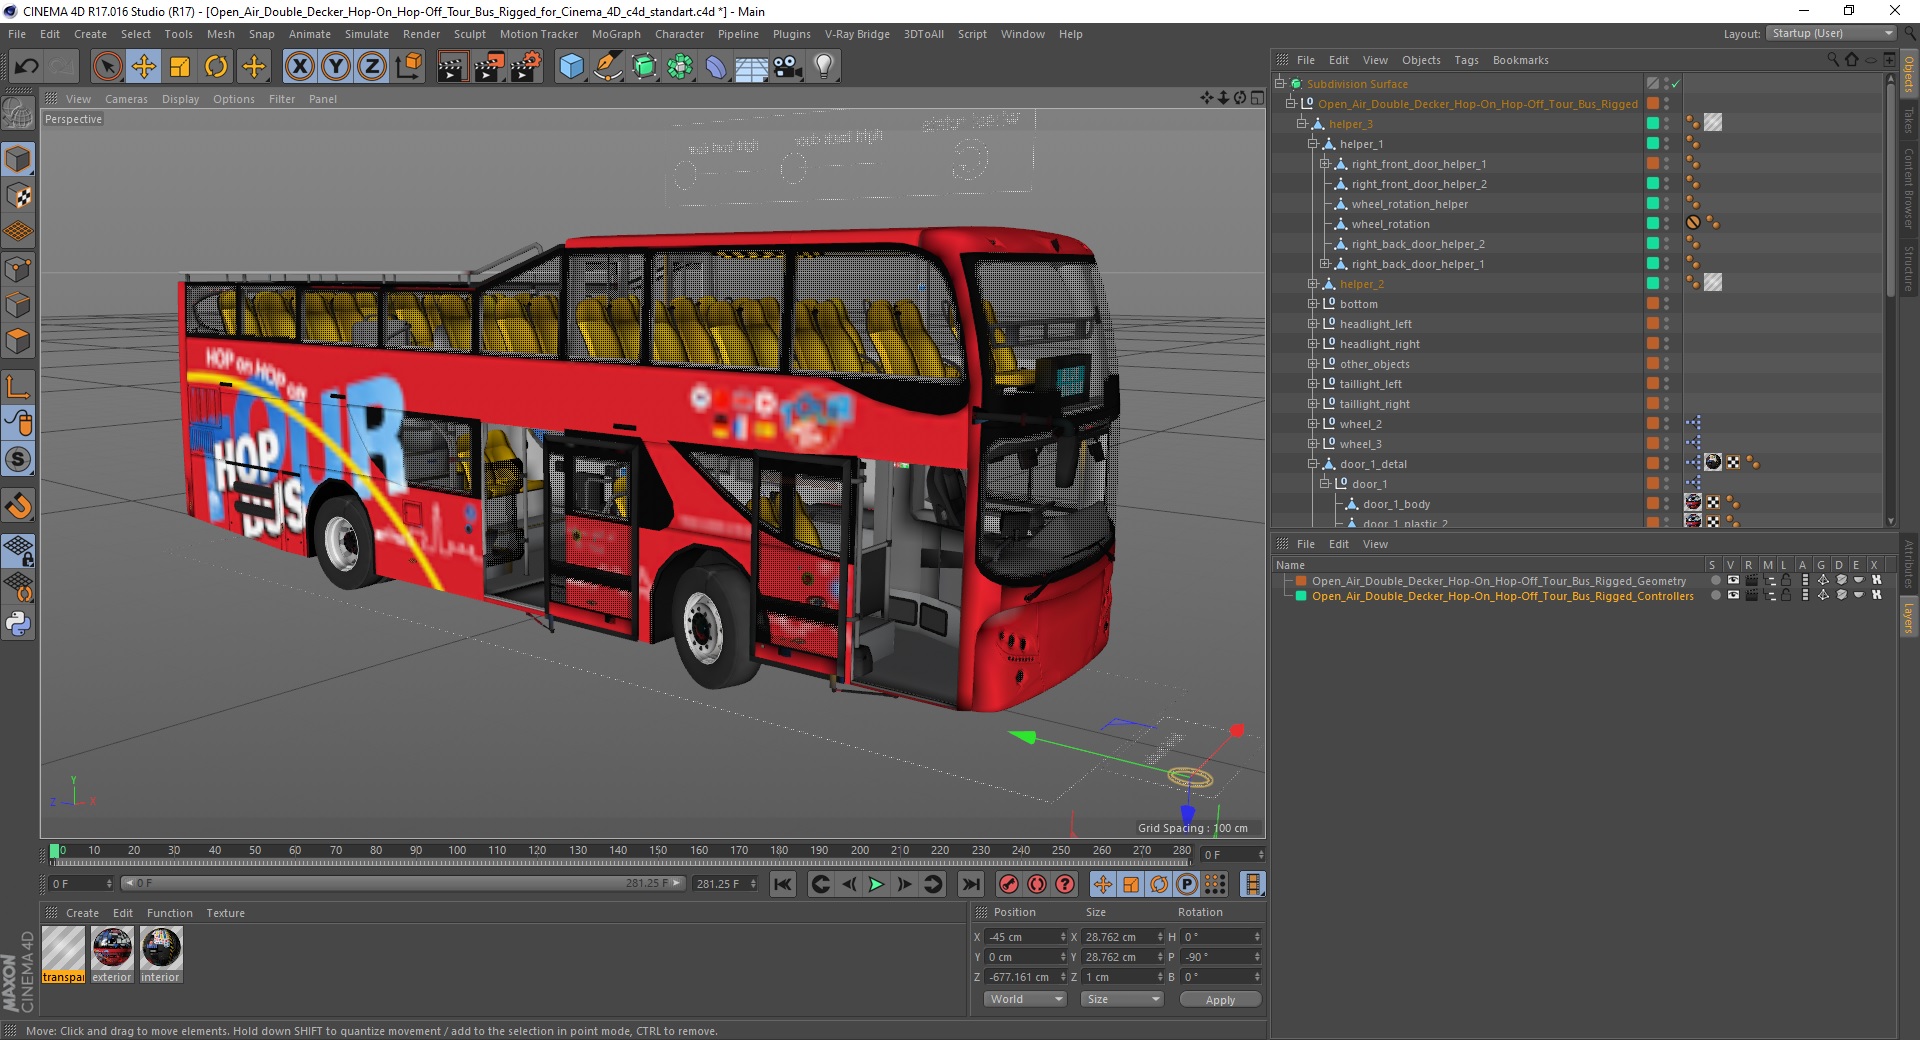The height and width of the screenshot is (1040, 1920).
Task: Open the Floor environment icon
Action: point(752,67)
